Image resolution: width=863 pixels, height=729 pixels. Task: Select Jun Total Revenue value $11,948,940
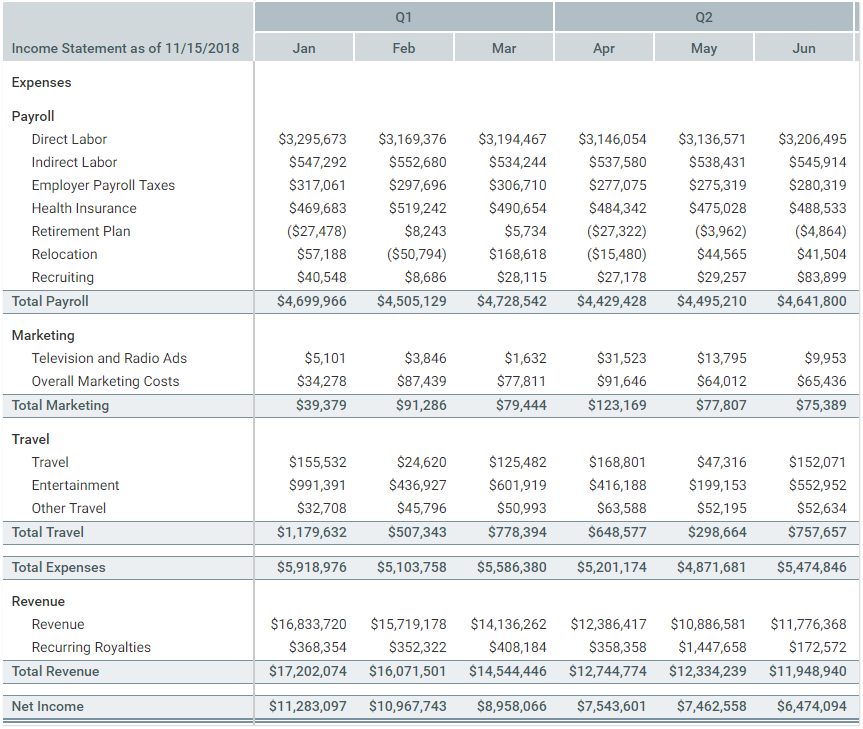(x=808, y=671)
